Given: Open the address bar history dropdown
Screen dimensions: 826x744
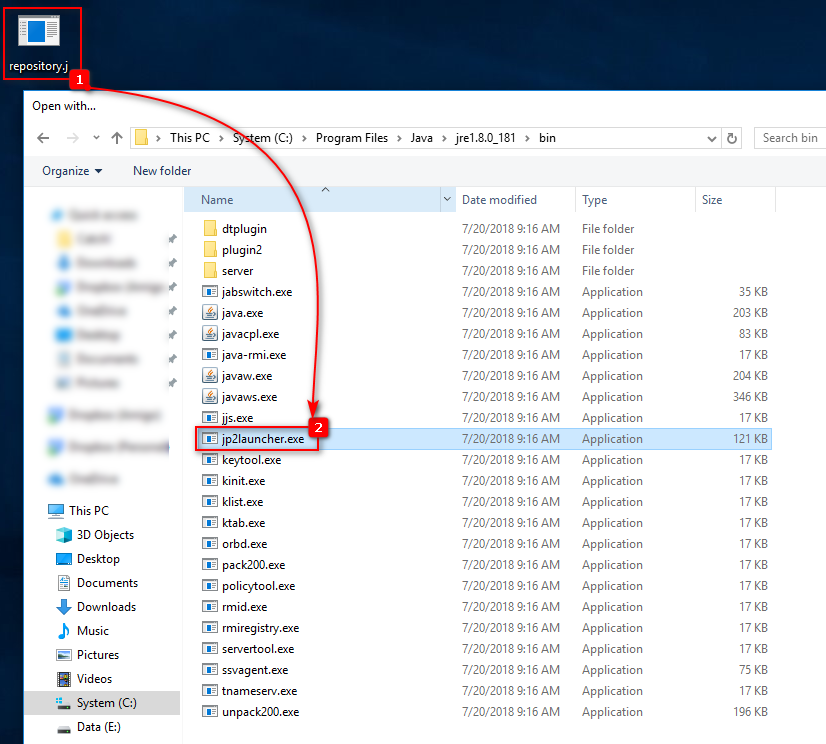Looking at the screenshot, I should pos(711,138).
